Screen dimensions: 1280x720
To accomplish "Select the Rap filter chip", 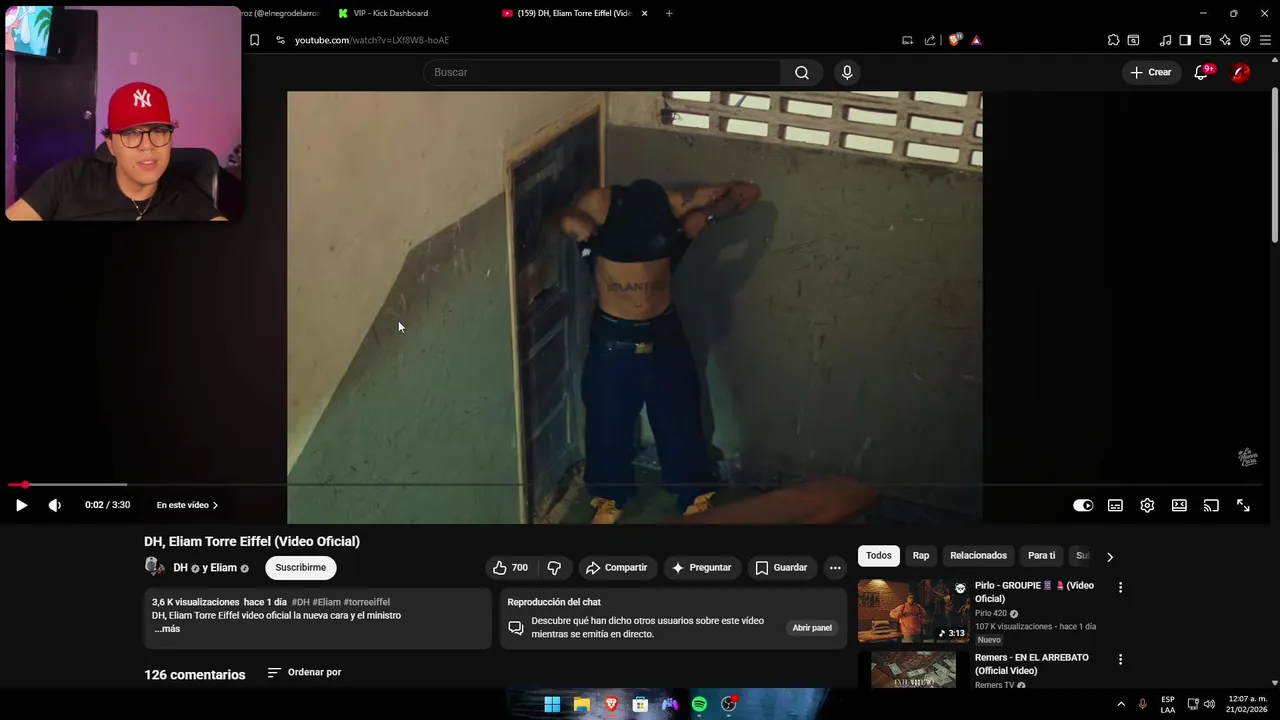I will click(921, 556).
